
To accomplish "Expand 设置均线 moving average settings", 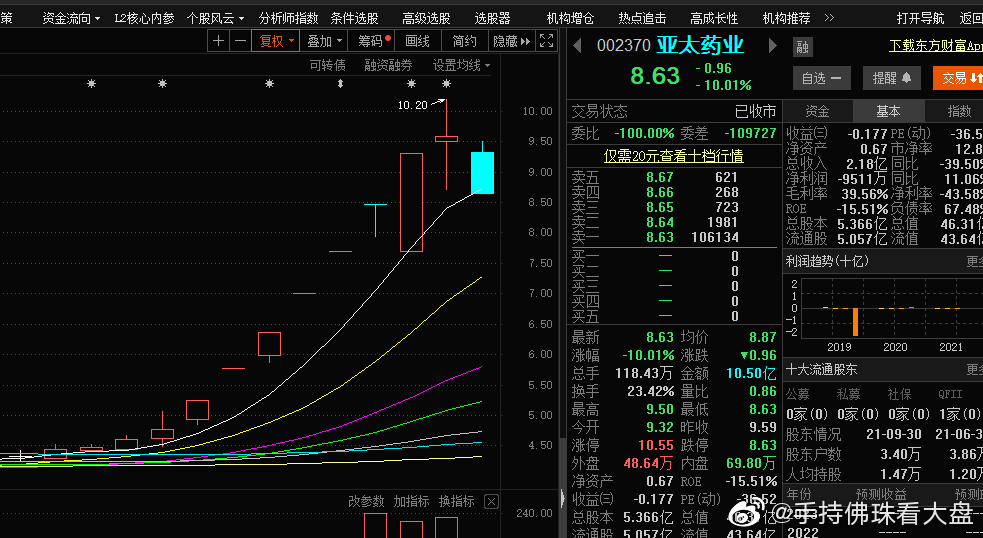I will pos(461,65).
